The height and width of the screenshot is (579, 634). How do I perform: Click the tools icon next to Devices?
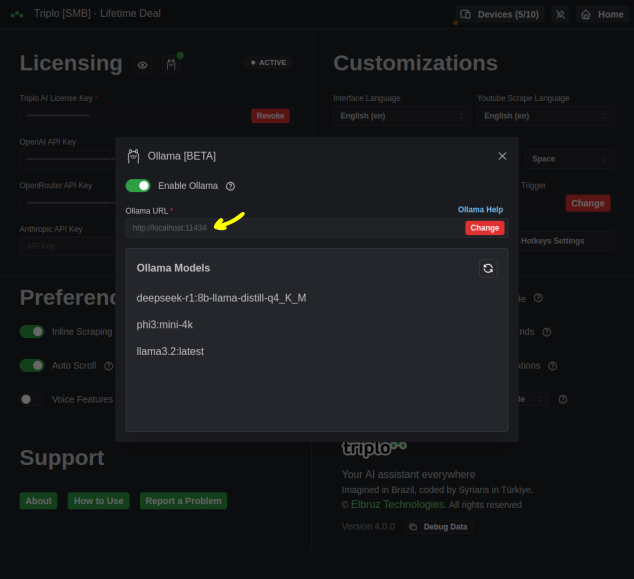click(x=560, y=15)
